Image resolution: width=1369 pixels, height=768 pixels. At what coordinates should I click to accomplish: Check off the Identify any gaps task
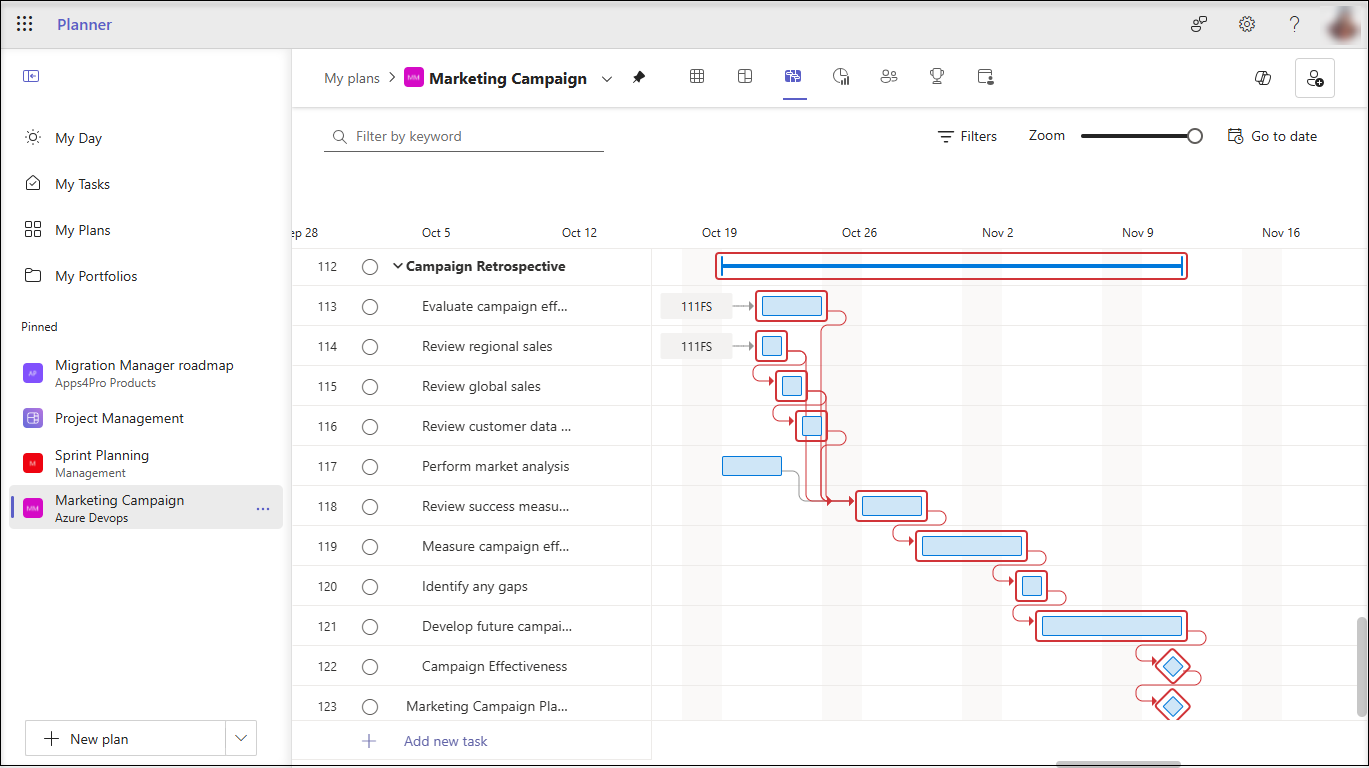click(x=370, y=587)
